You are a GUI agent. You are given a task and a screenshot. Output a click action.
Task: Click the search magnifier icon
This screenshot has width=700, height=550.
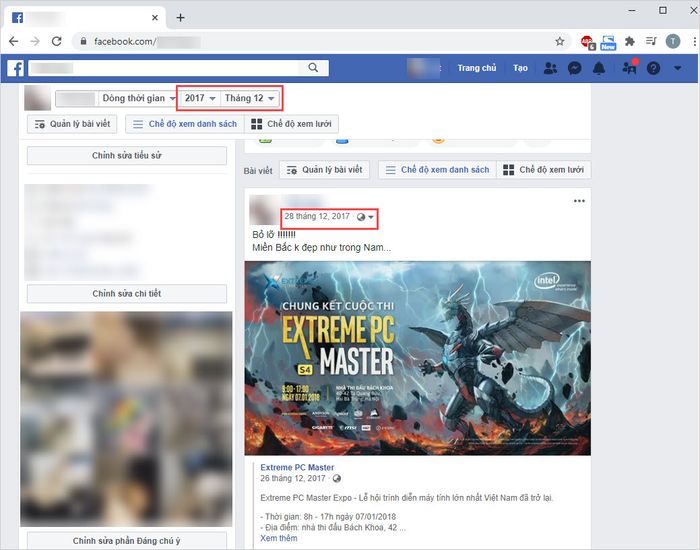pos(313,68)
